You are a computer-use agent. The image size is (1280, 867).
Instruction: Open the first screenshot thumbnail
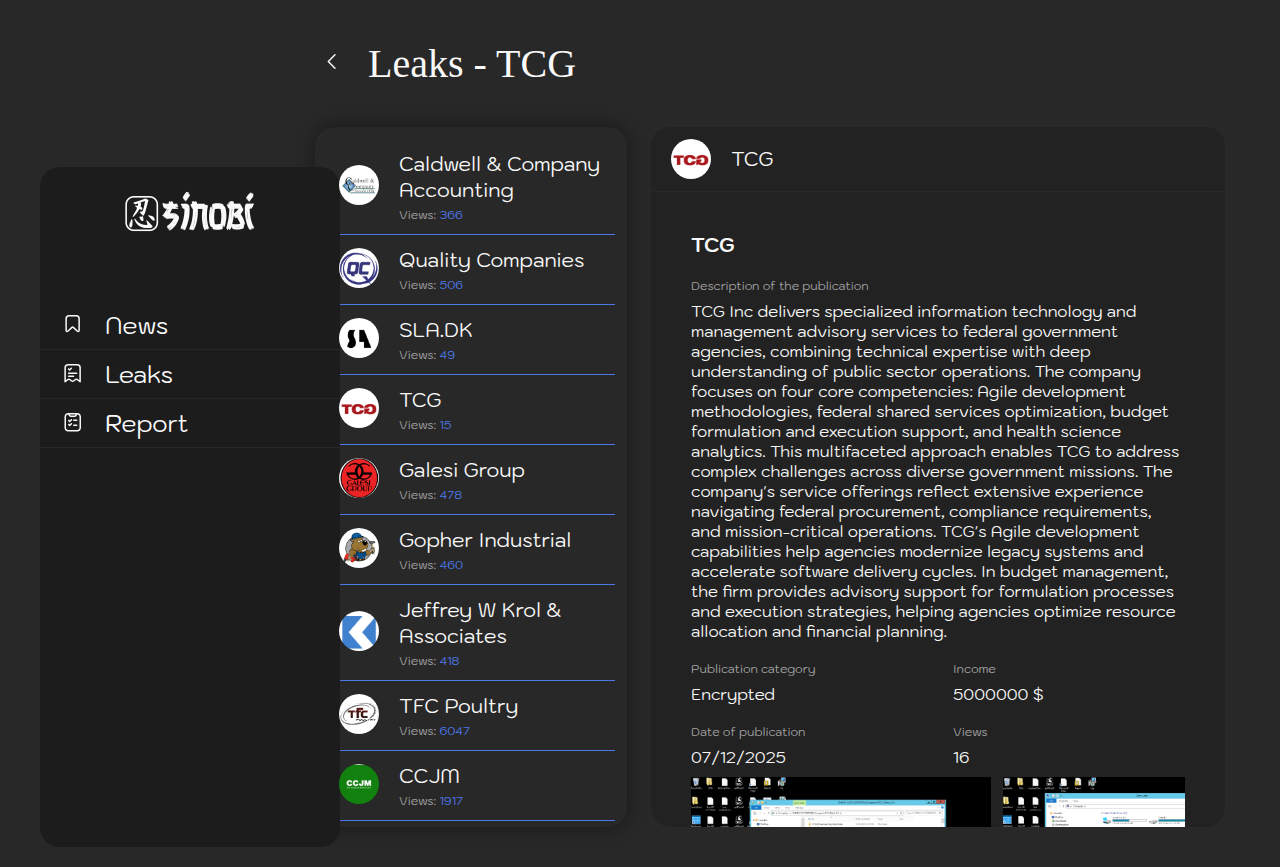tap(840, 802)
